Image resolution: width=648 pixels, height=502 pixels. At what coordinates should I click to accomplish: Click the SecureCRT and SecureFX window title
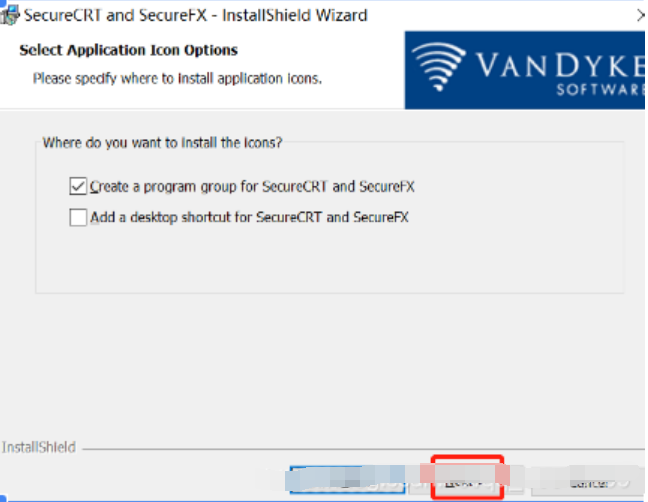[x=195, y=15]
